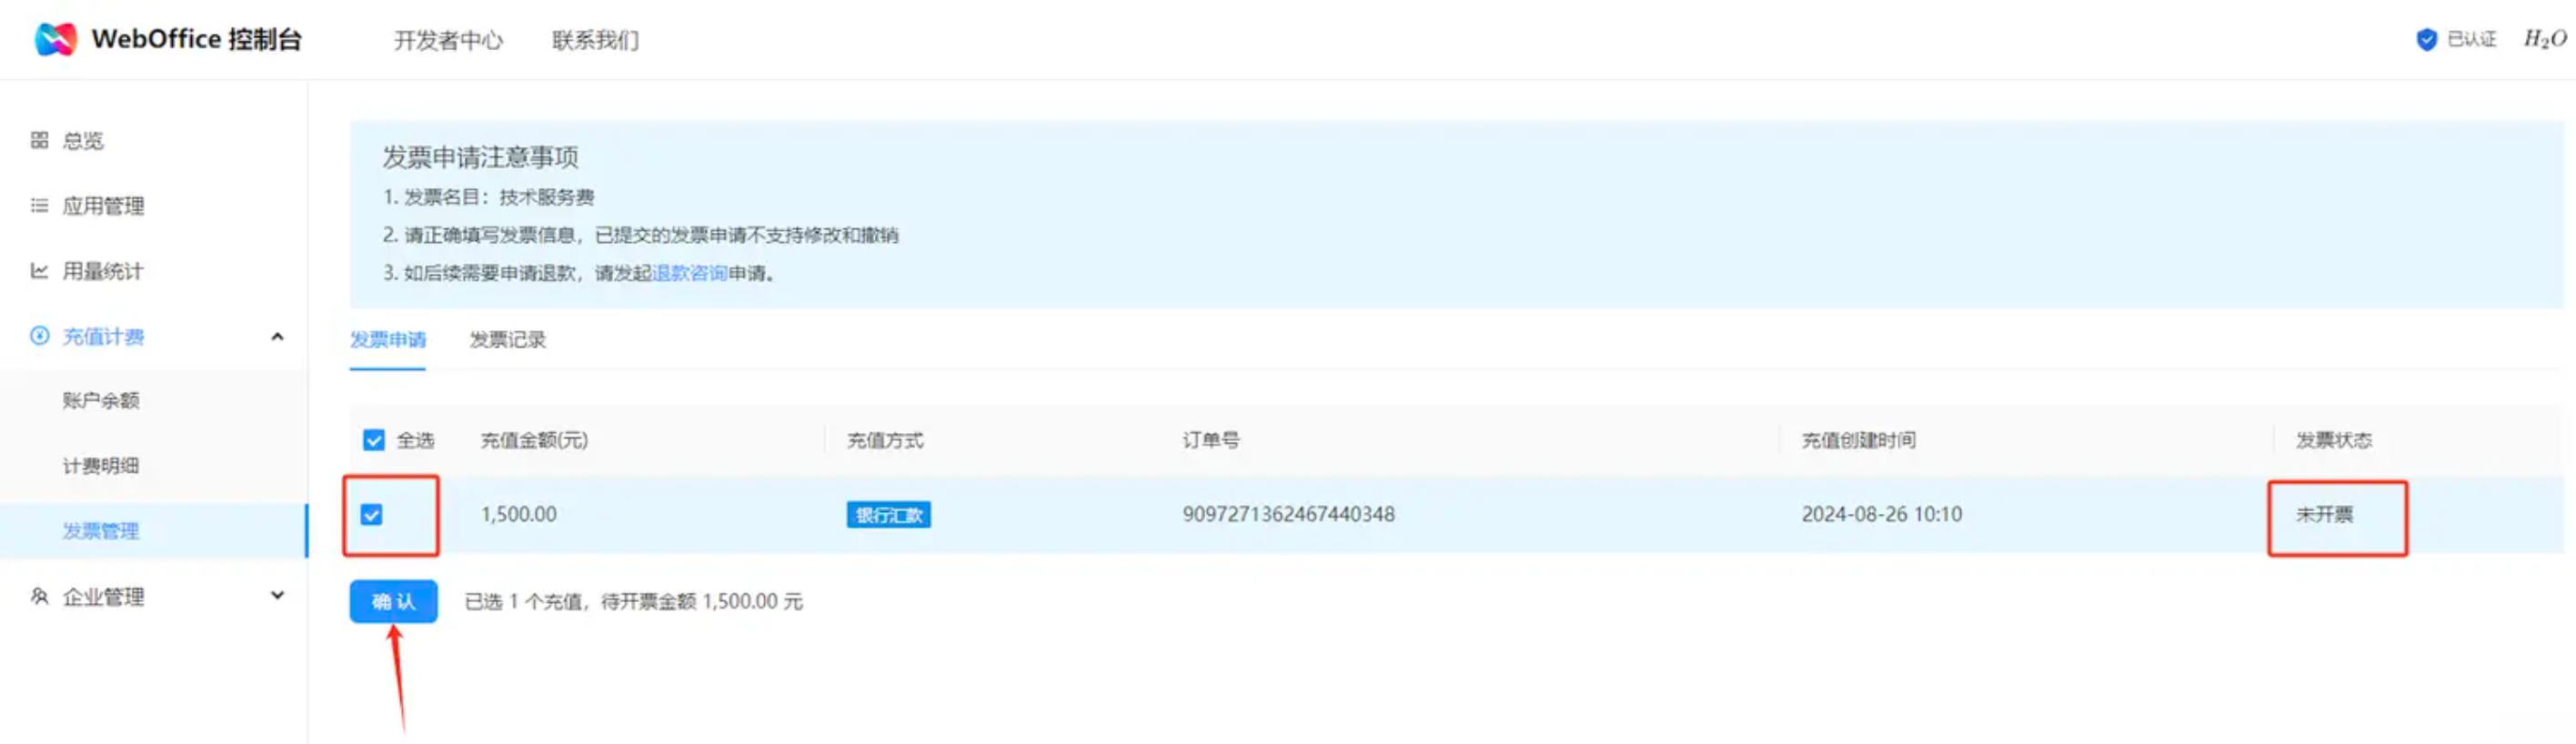Open 计费明细 in sidebar
Image resolution: width=2576 pixels, height=744 pixels.
coord(101,466)
